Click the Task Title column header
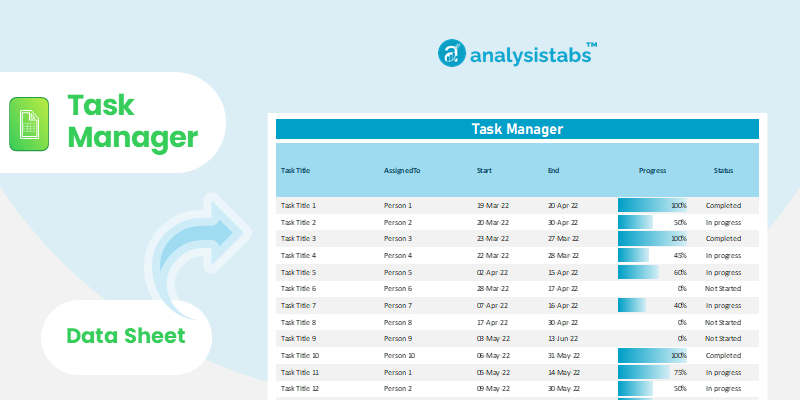The height and width of the screenshot is (400, 800). (295, 170)
